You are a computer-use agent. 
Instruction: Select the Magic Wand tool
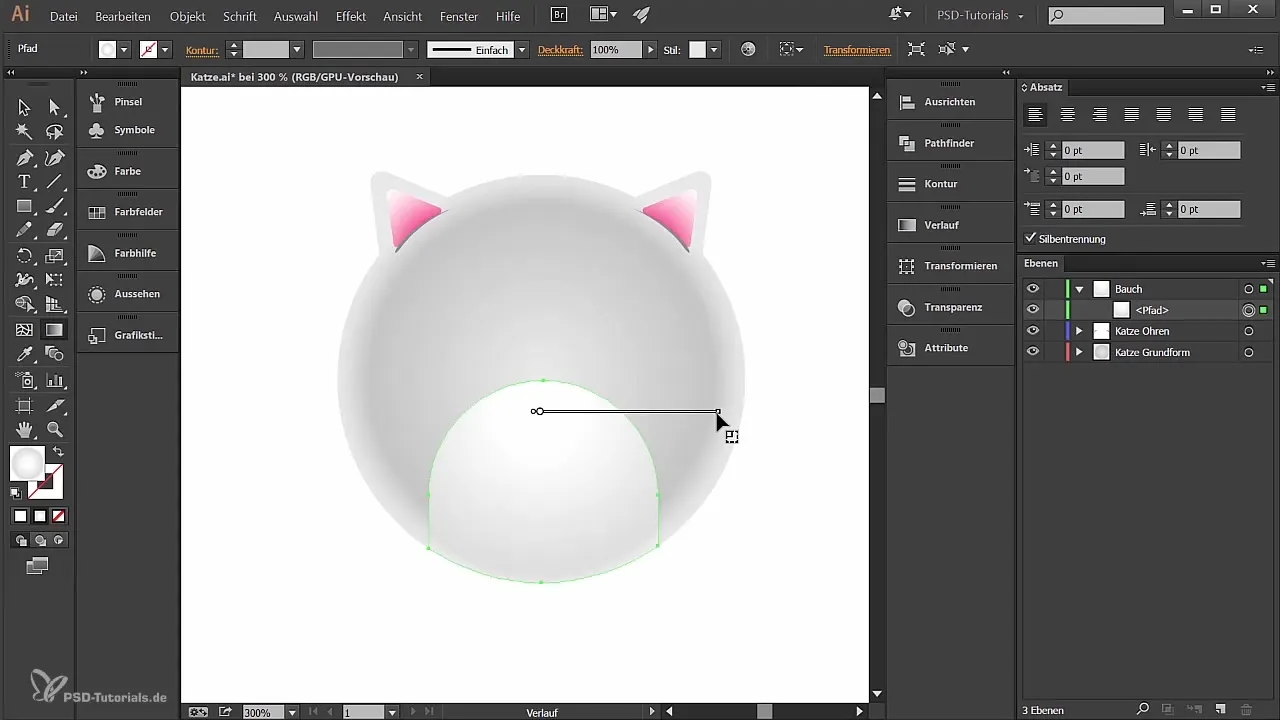(x=24, y=132)
